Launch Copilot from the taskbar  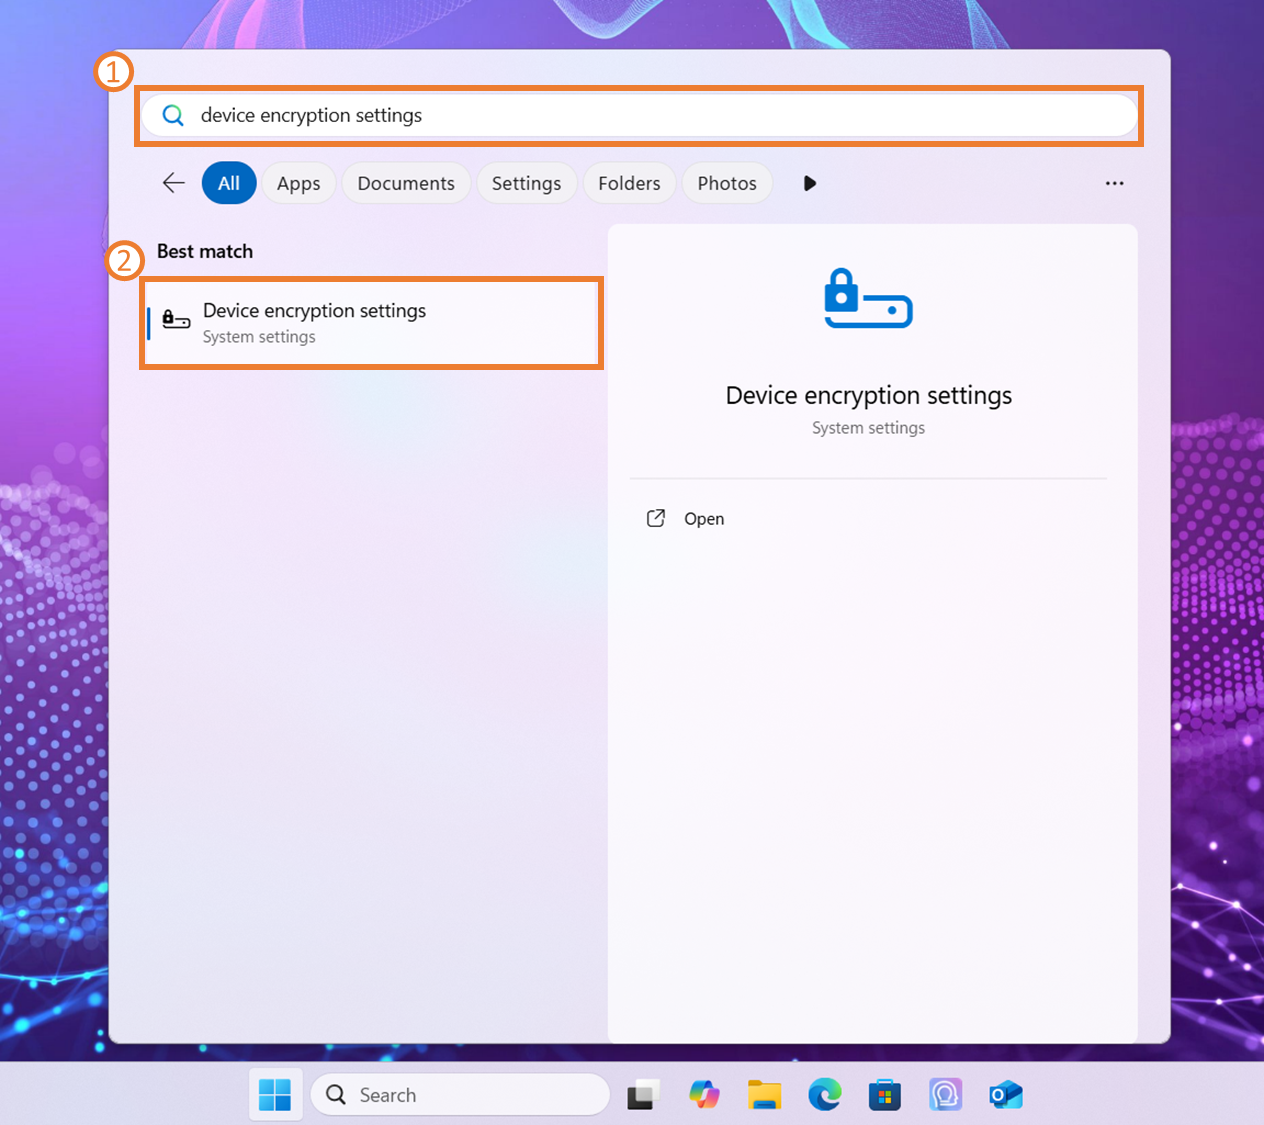coord(704,1095)
